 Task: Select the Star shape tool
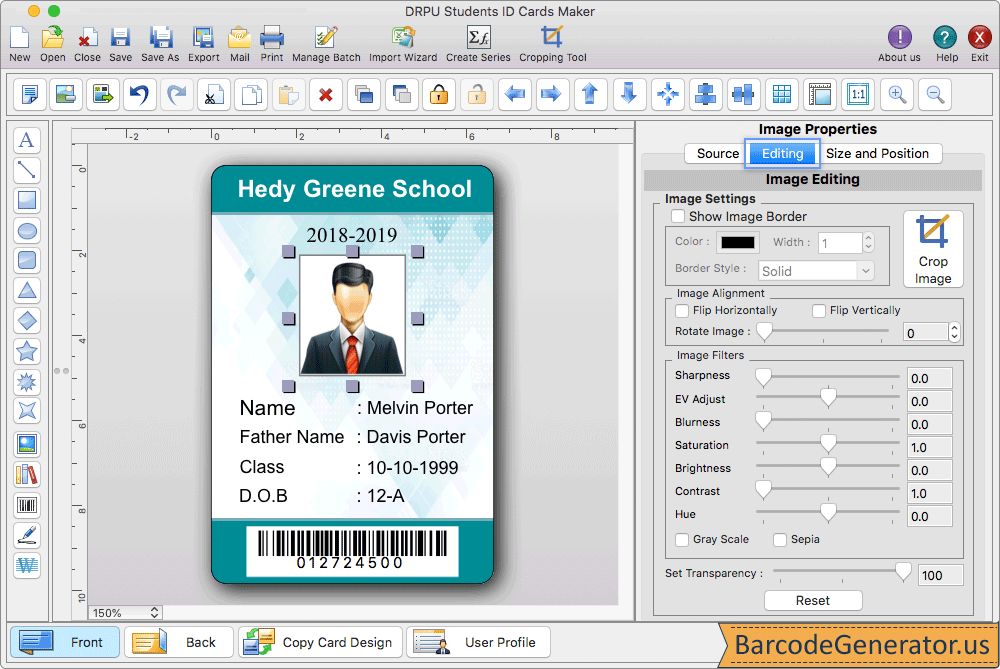click(27, 351)
